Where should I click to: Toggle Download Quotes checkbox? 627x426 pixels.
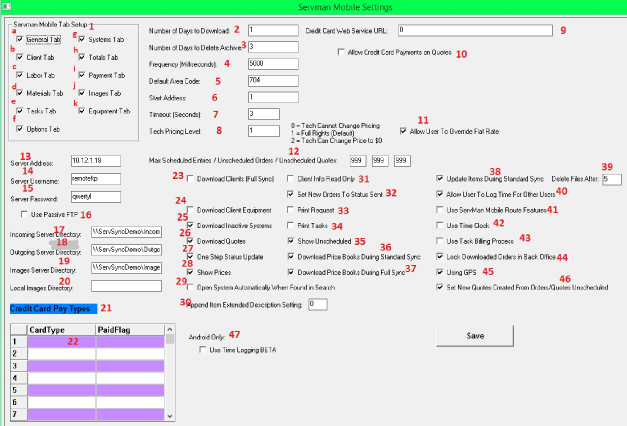[190, 241]
